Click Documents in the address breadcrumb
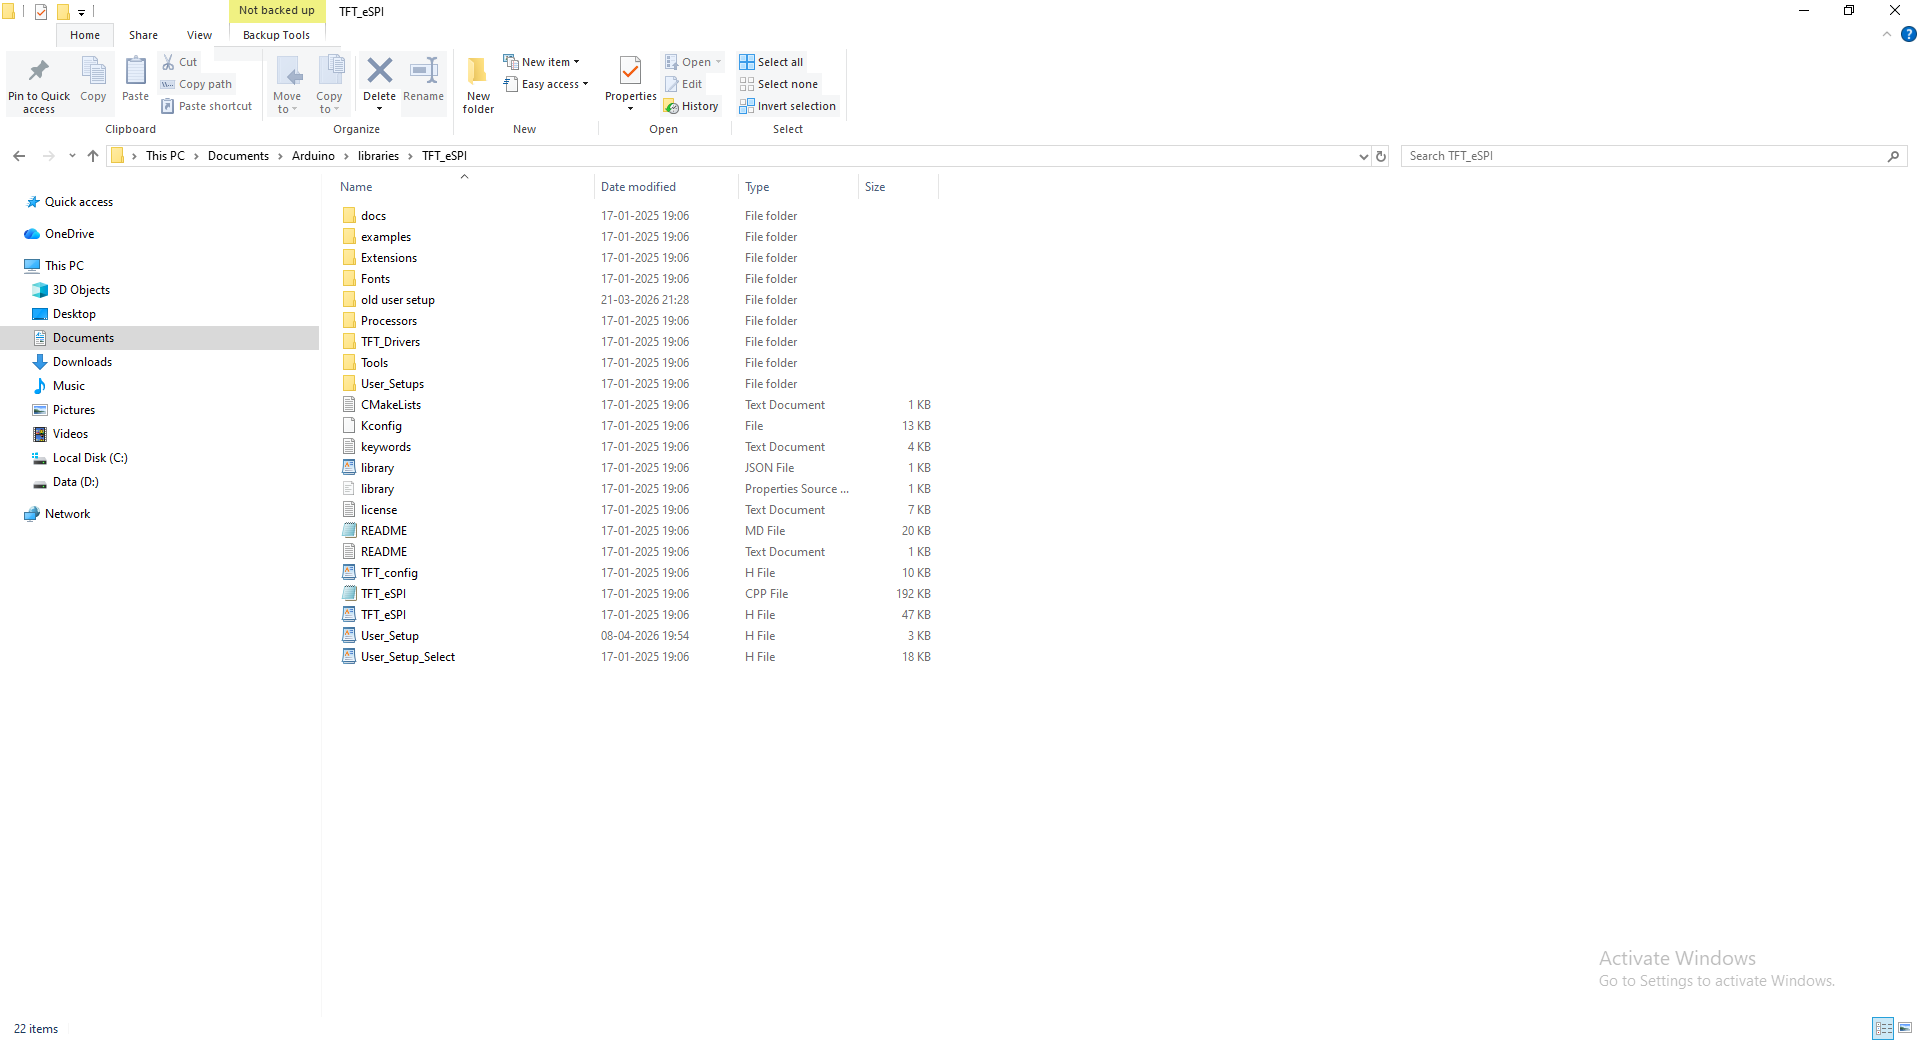 (x=238, y=156)
